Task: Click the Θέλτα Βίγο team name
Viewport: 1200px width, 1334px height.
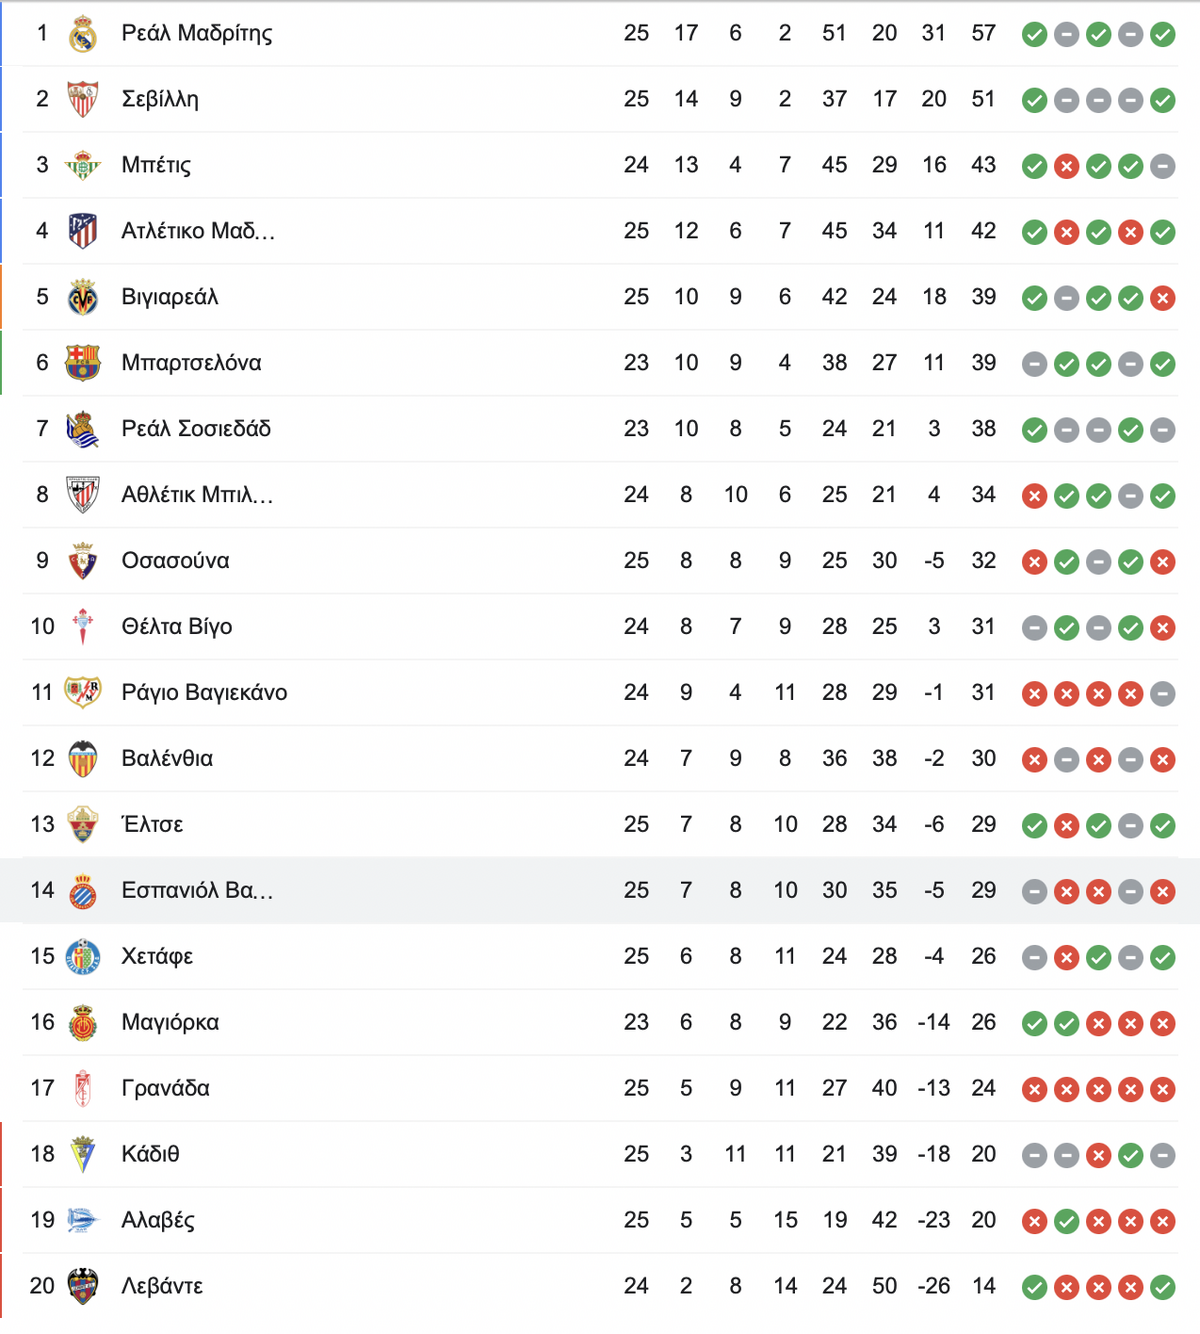Action: tap(177, 627)
